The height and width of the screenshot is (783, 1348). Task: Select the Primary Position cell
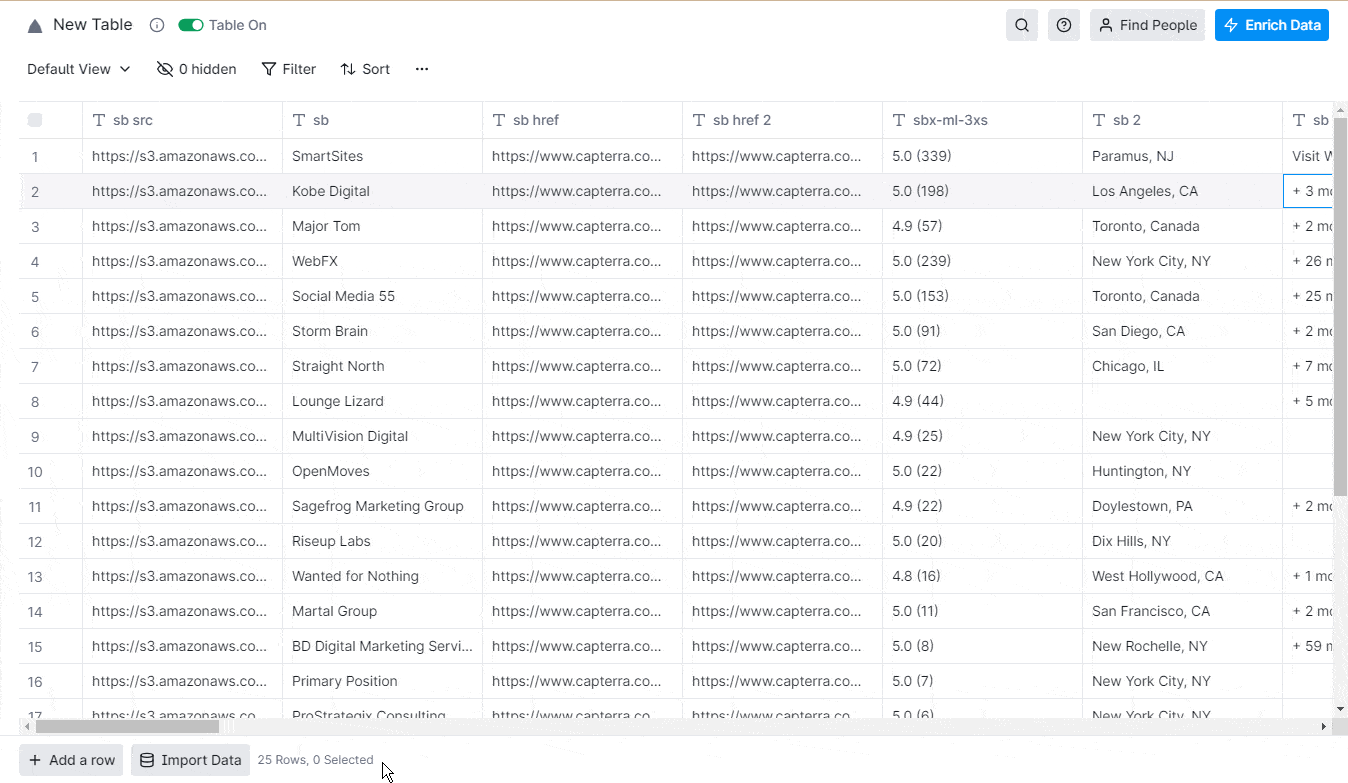tap(382, 681)
